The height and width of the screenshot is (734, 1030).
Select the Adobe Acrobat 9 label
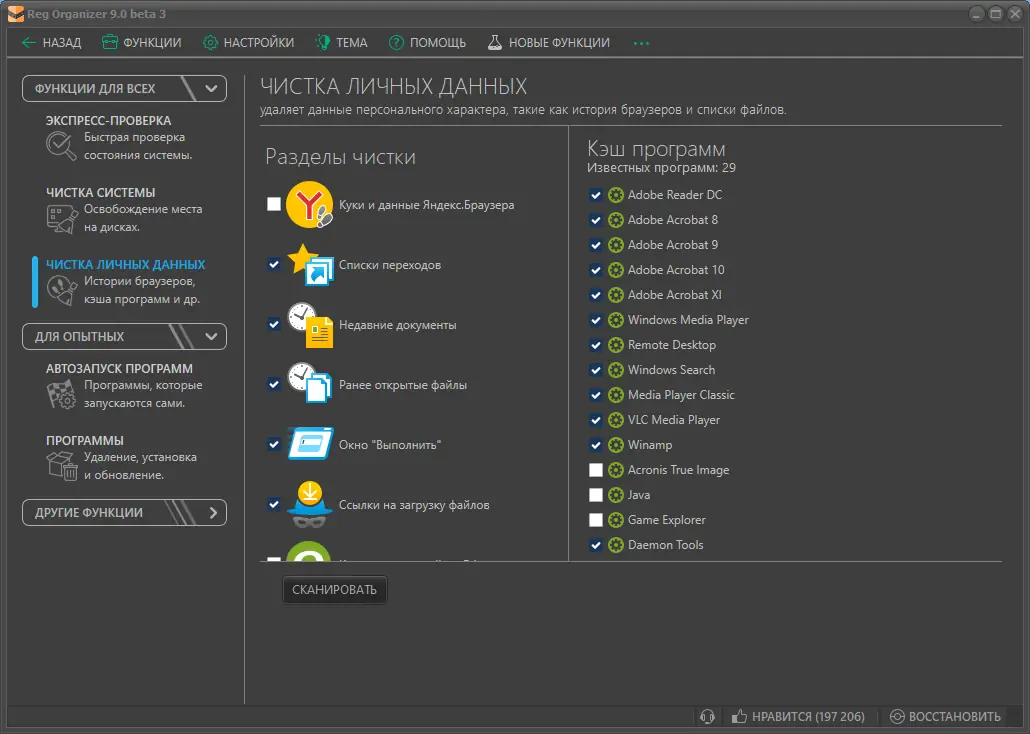673,245
